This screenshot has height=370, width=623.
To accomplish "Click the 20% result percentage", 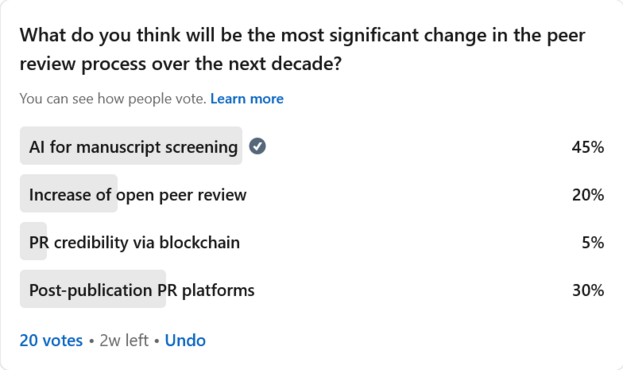I will click(588, 195).
